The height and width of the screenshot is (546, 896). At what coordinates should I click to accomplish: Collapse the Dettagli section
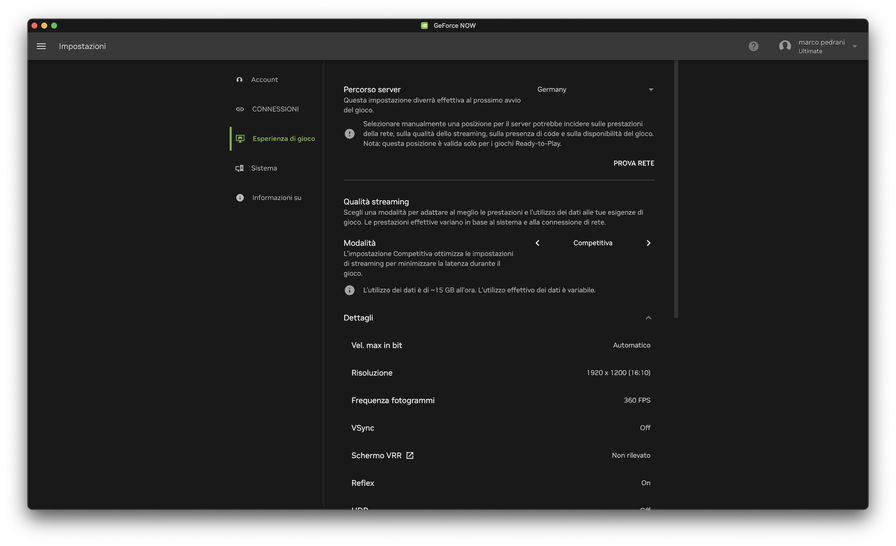pos(648,318)
